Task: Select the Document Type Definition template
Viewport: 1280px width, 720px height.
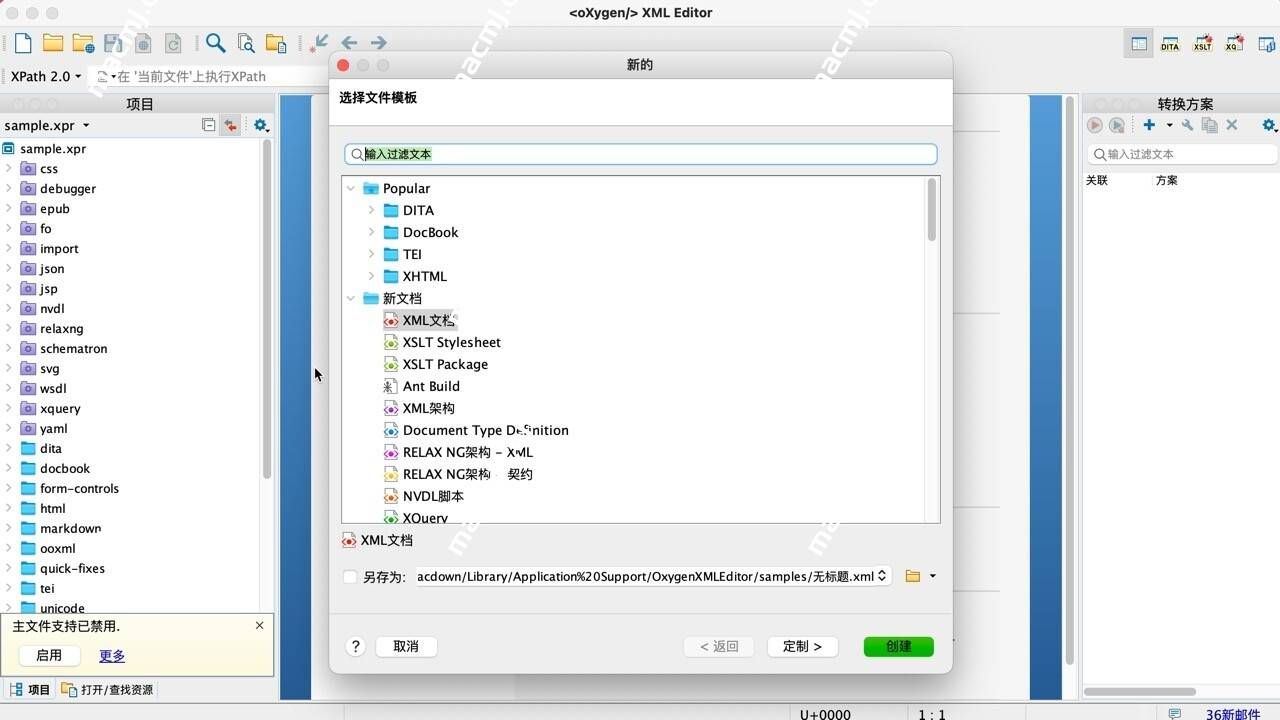Action: point(476,430)
